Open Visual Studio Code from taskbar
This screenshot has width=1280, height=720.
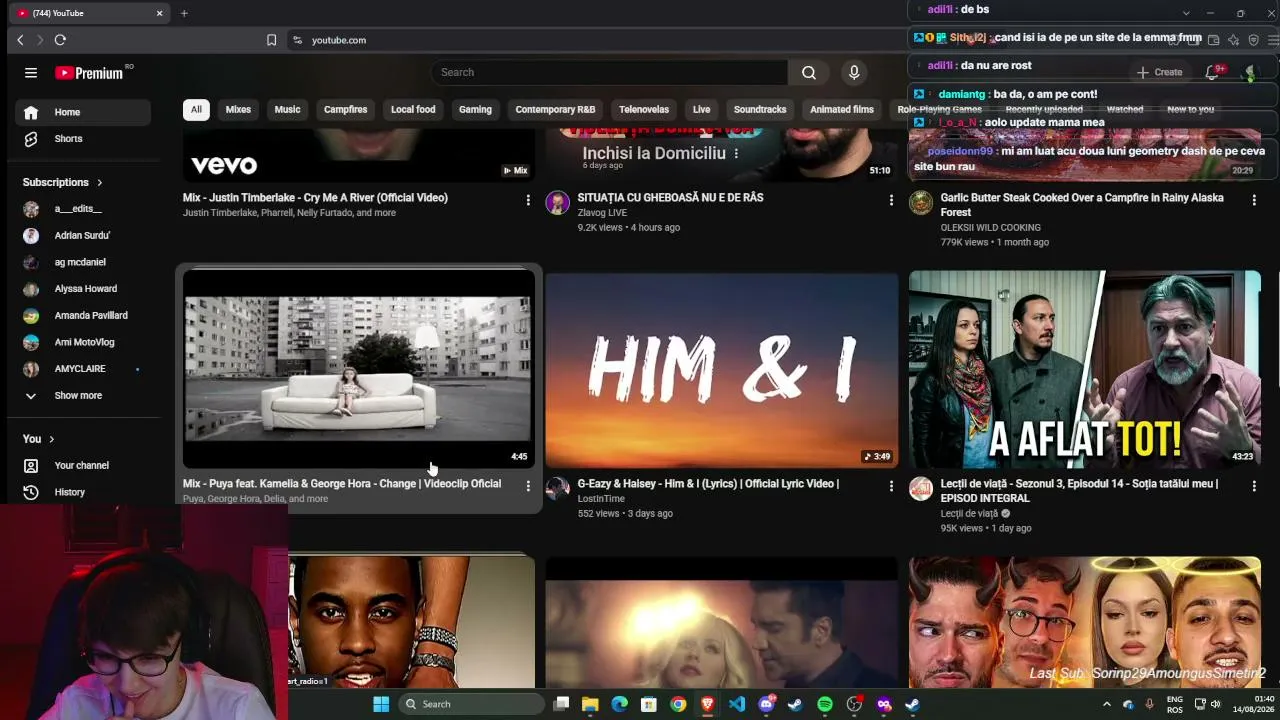(x=737, y=704)
